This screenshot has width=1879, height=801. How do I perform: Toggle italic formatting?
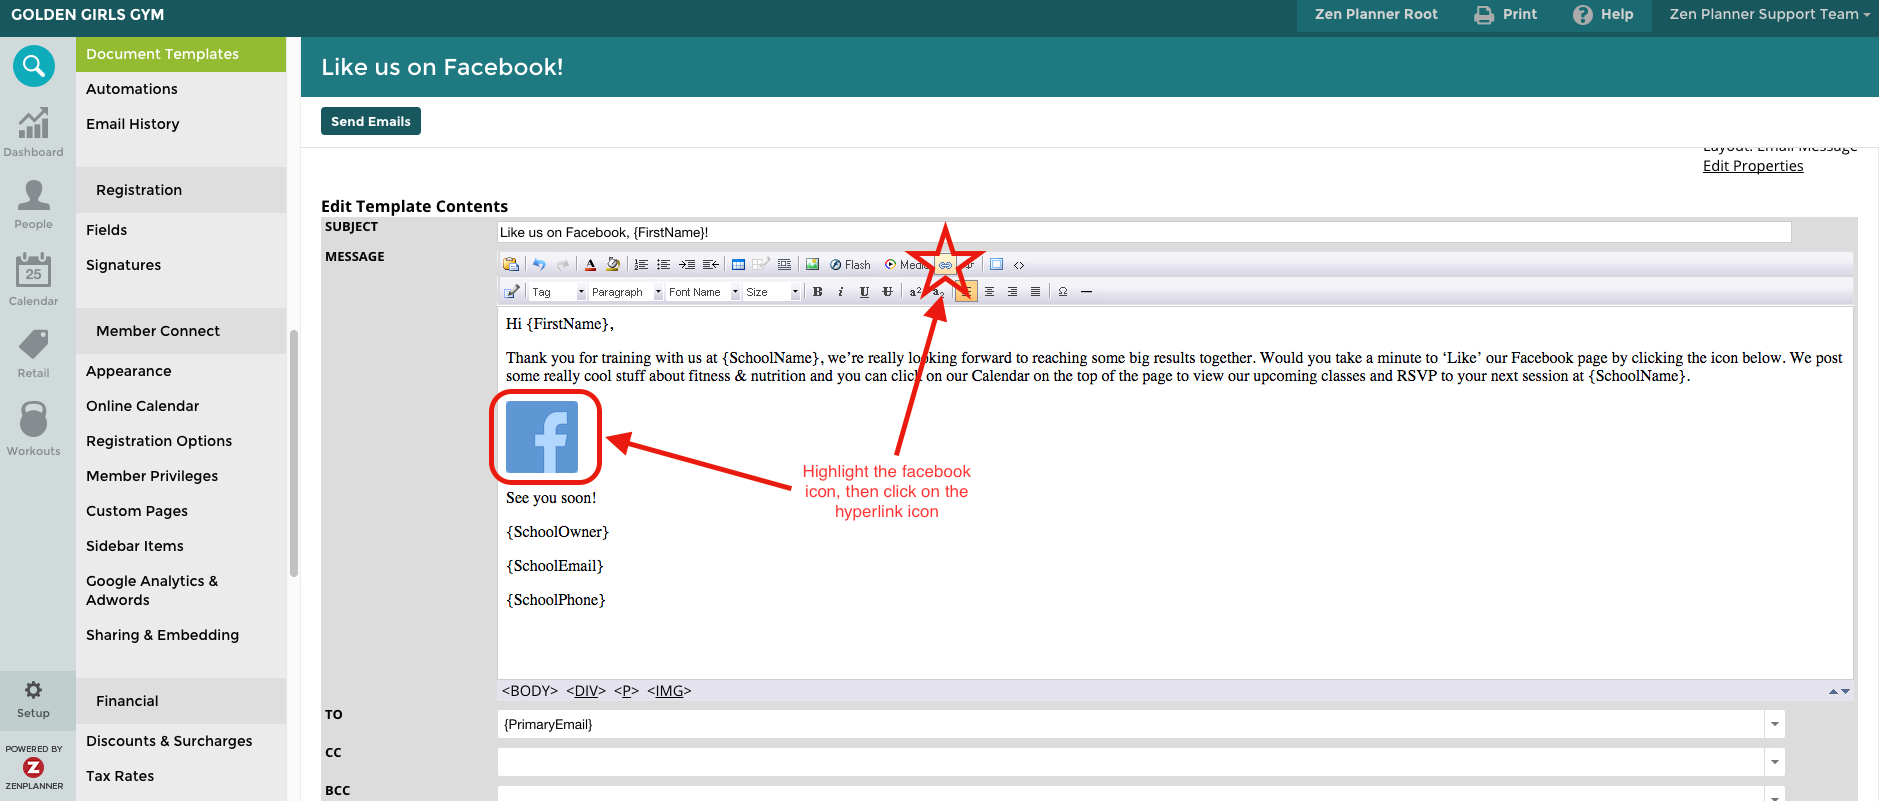(840, 292)
